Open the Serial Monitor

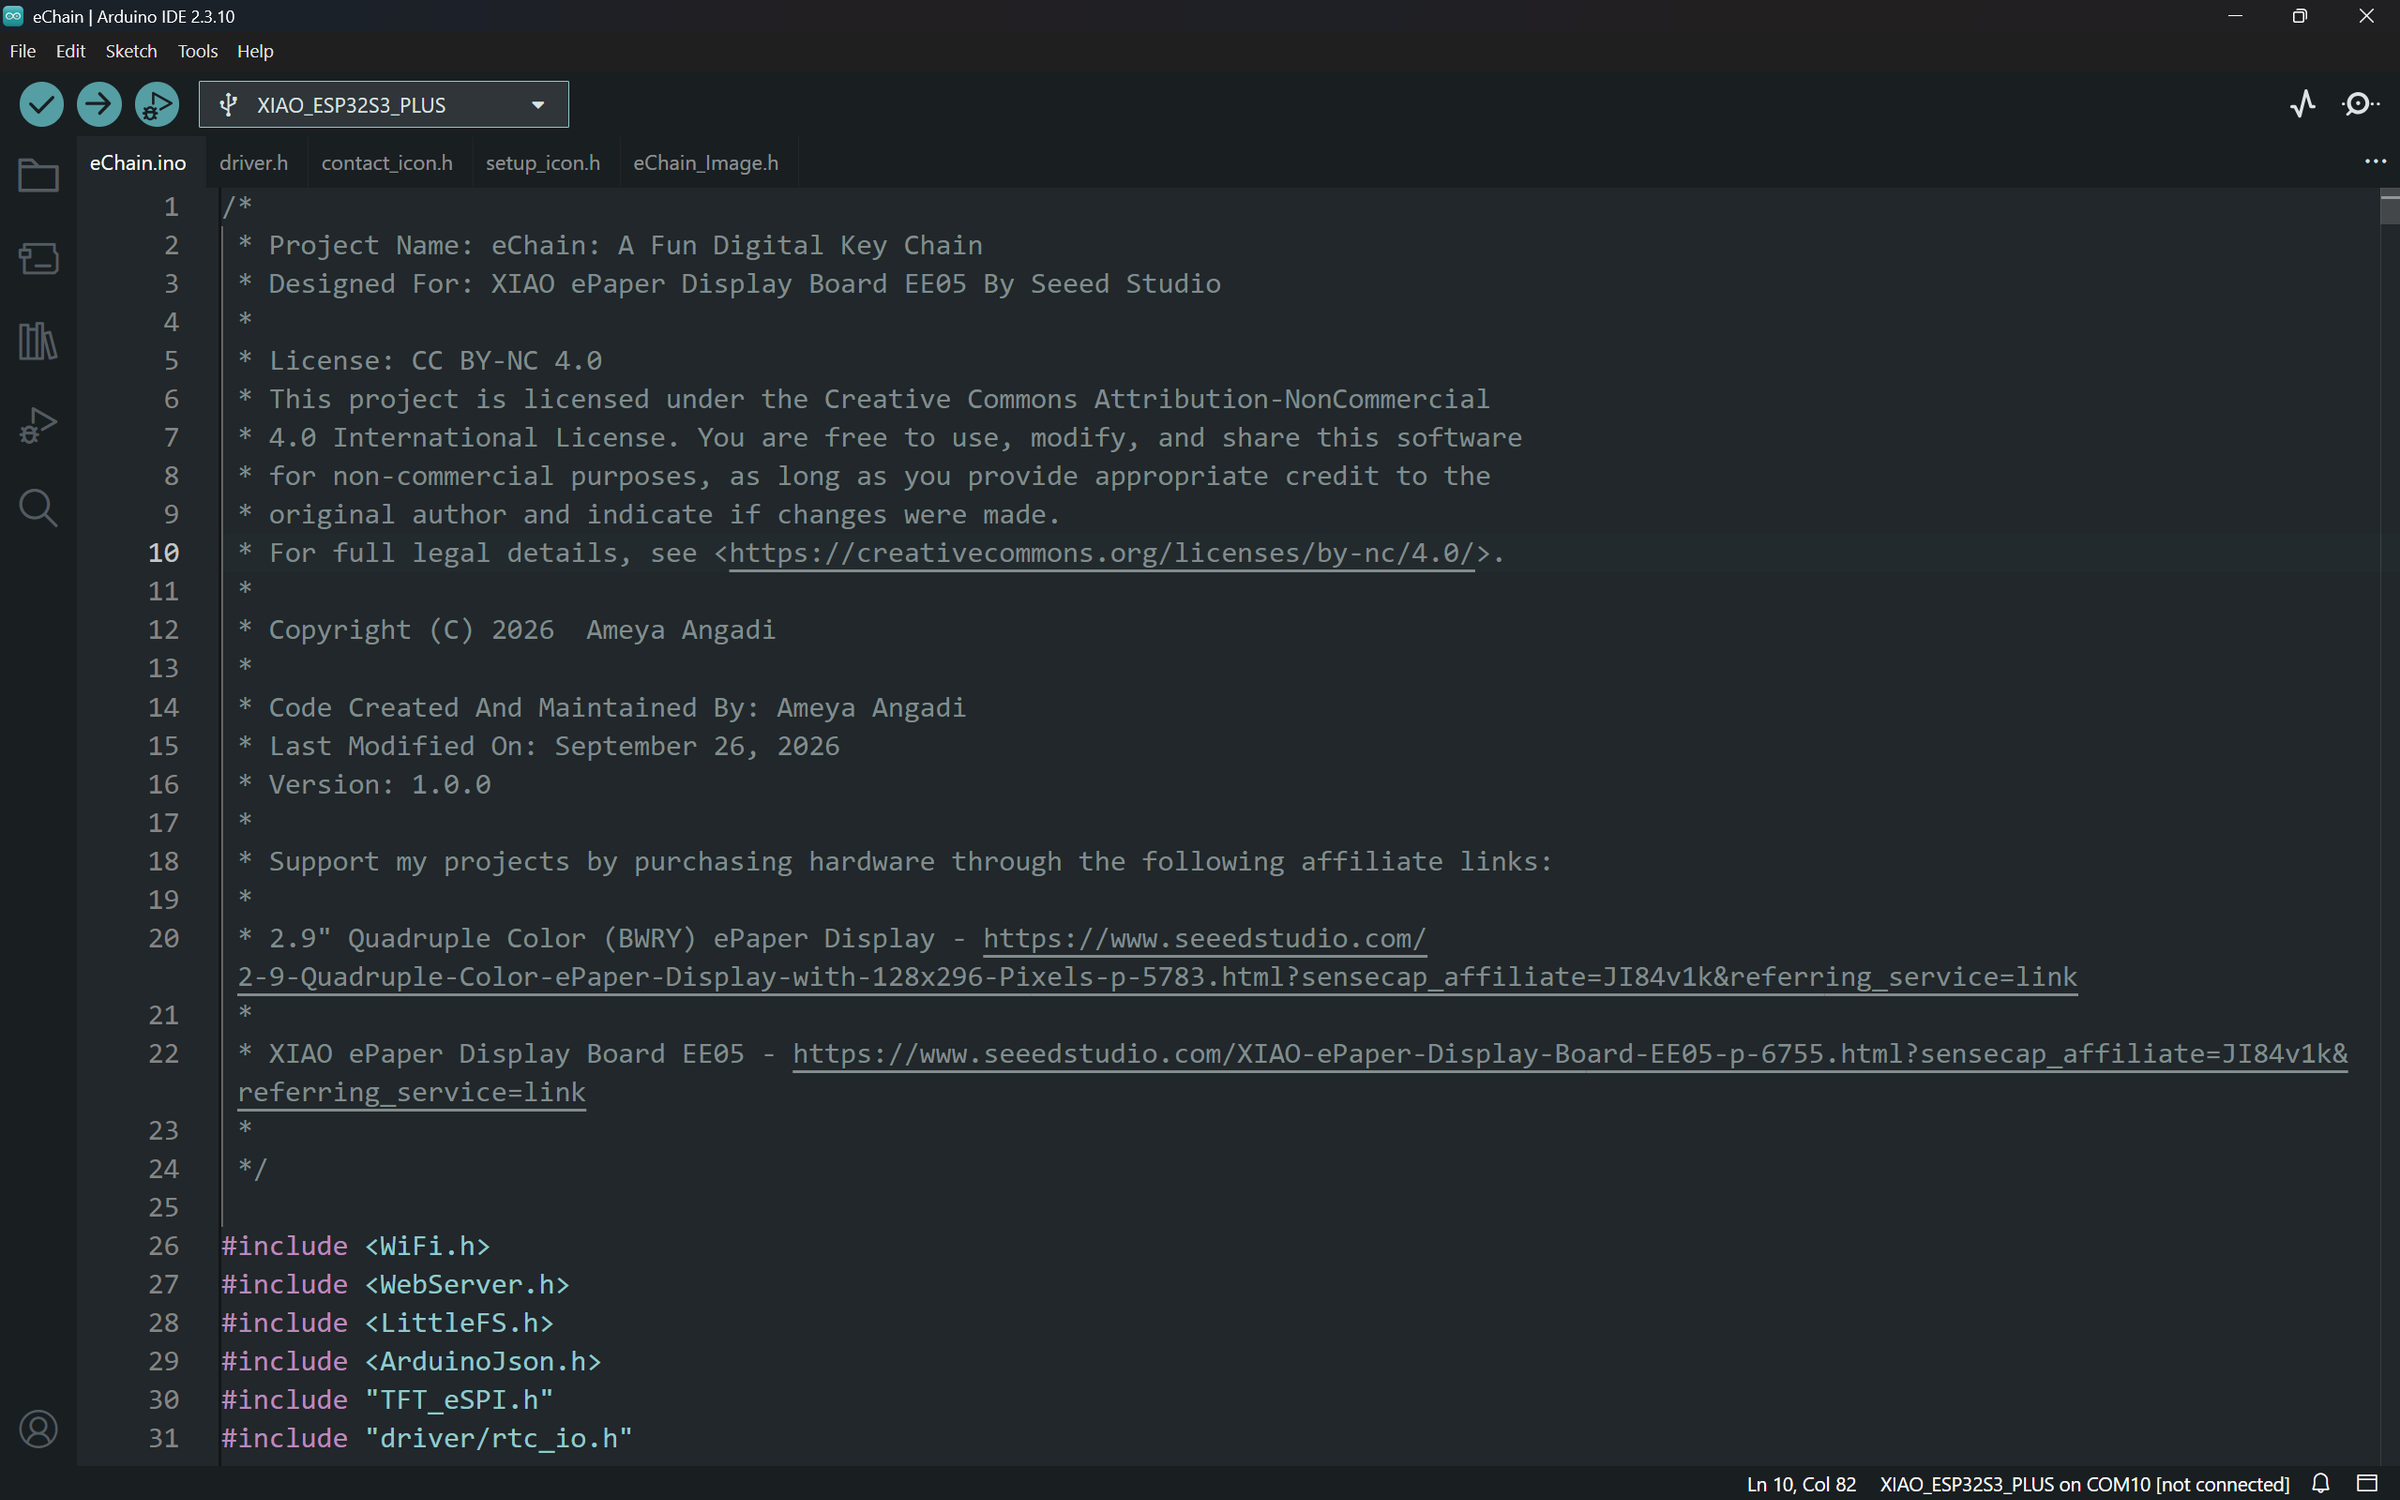(x=2360, y=104)
